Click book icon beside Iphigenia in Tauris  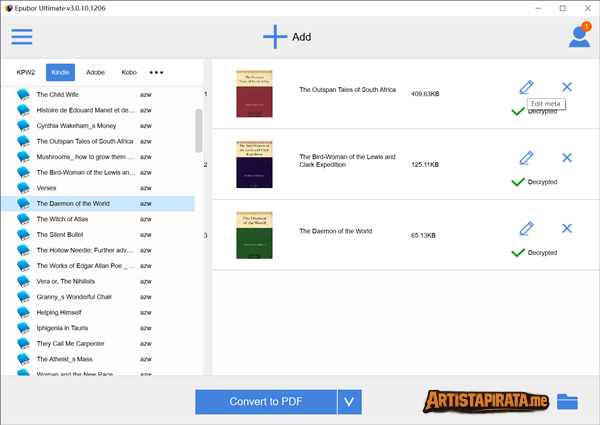pyautogui.click(x=23, y=328)
